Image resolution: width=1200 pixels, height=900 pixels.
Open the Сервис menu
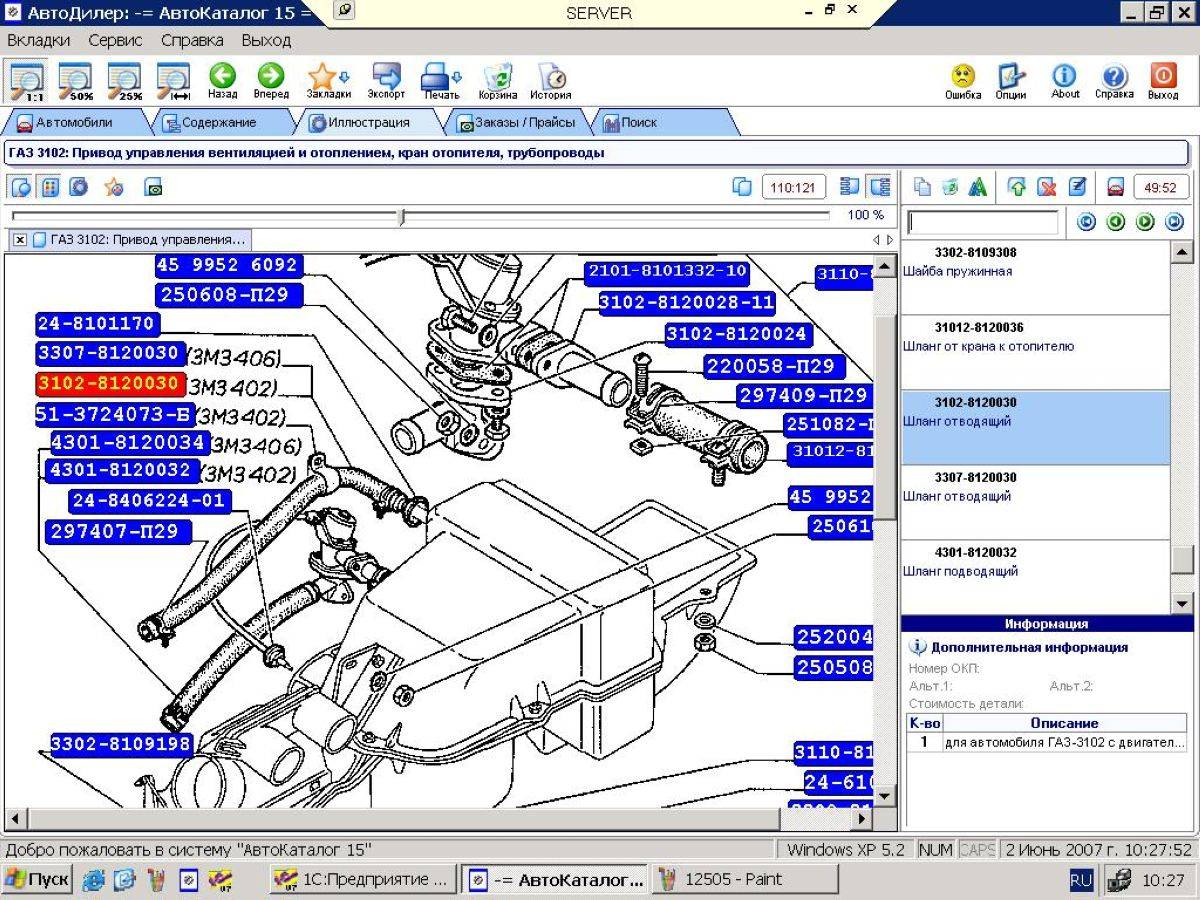click(x=115, y=41)
